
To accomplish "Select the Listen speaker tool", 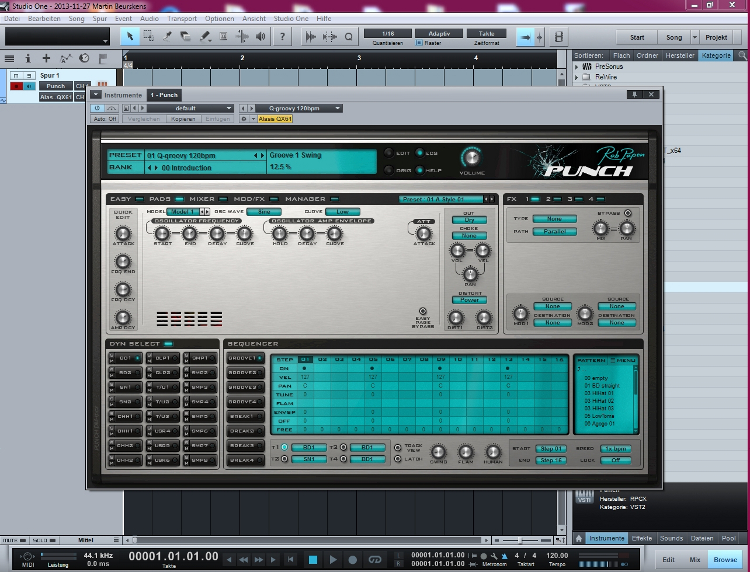I will click(x=261, y=36).
